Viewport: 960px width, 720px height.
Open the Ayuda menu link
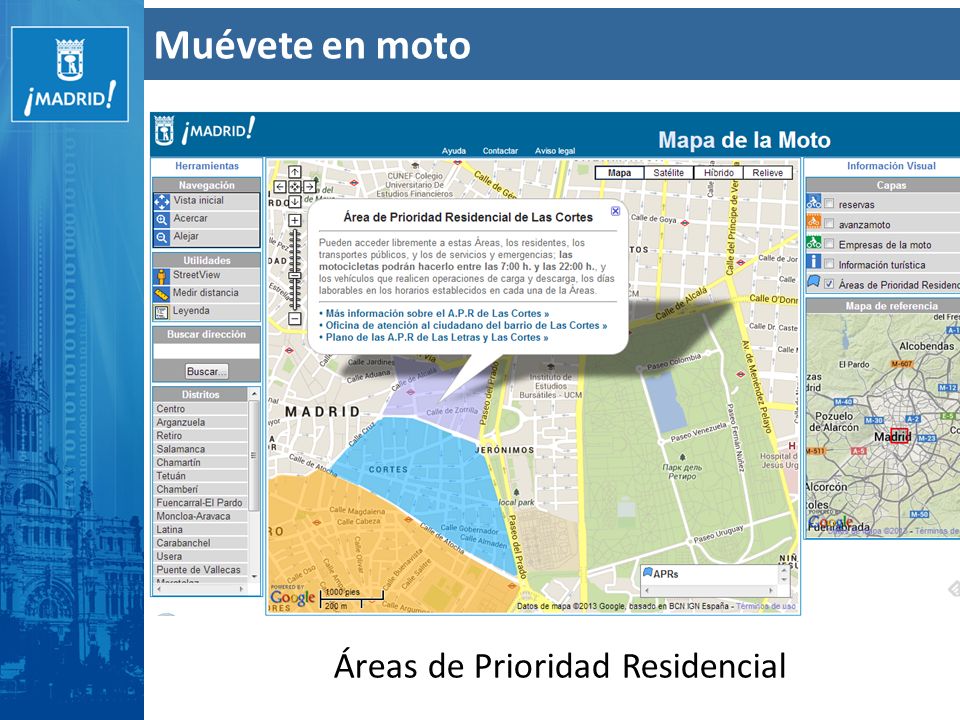tap(454, 151)
